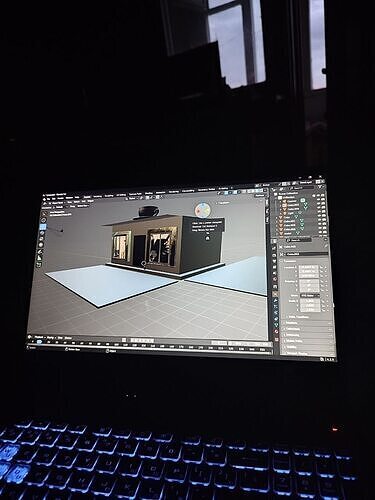Viewport: 375px width, 500px height.
Task: Click the object name field in properties
Action: pos(307,254)
